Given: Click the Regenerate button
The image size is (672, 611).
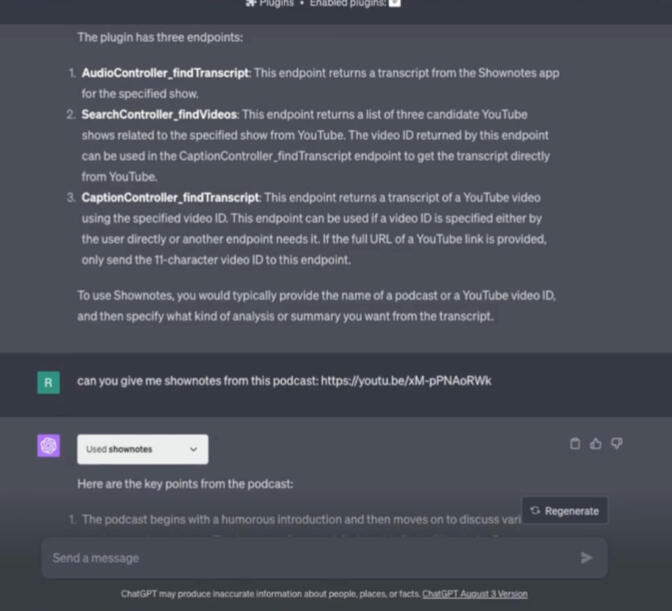Looking at the screenshot, I should 565,511.
